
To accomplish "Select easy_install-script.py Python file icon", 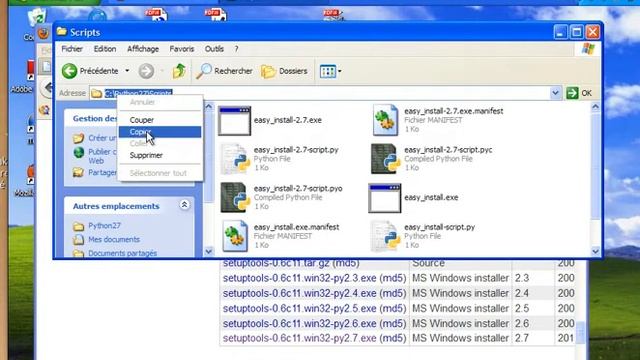I will point(385,236).
